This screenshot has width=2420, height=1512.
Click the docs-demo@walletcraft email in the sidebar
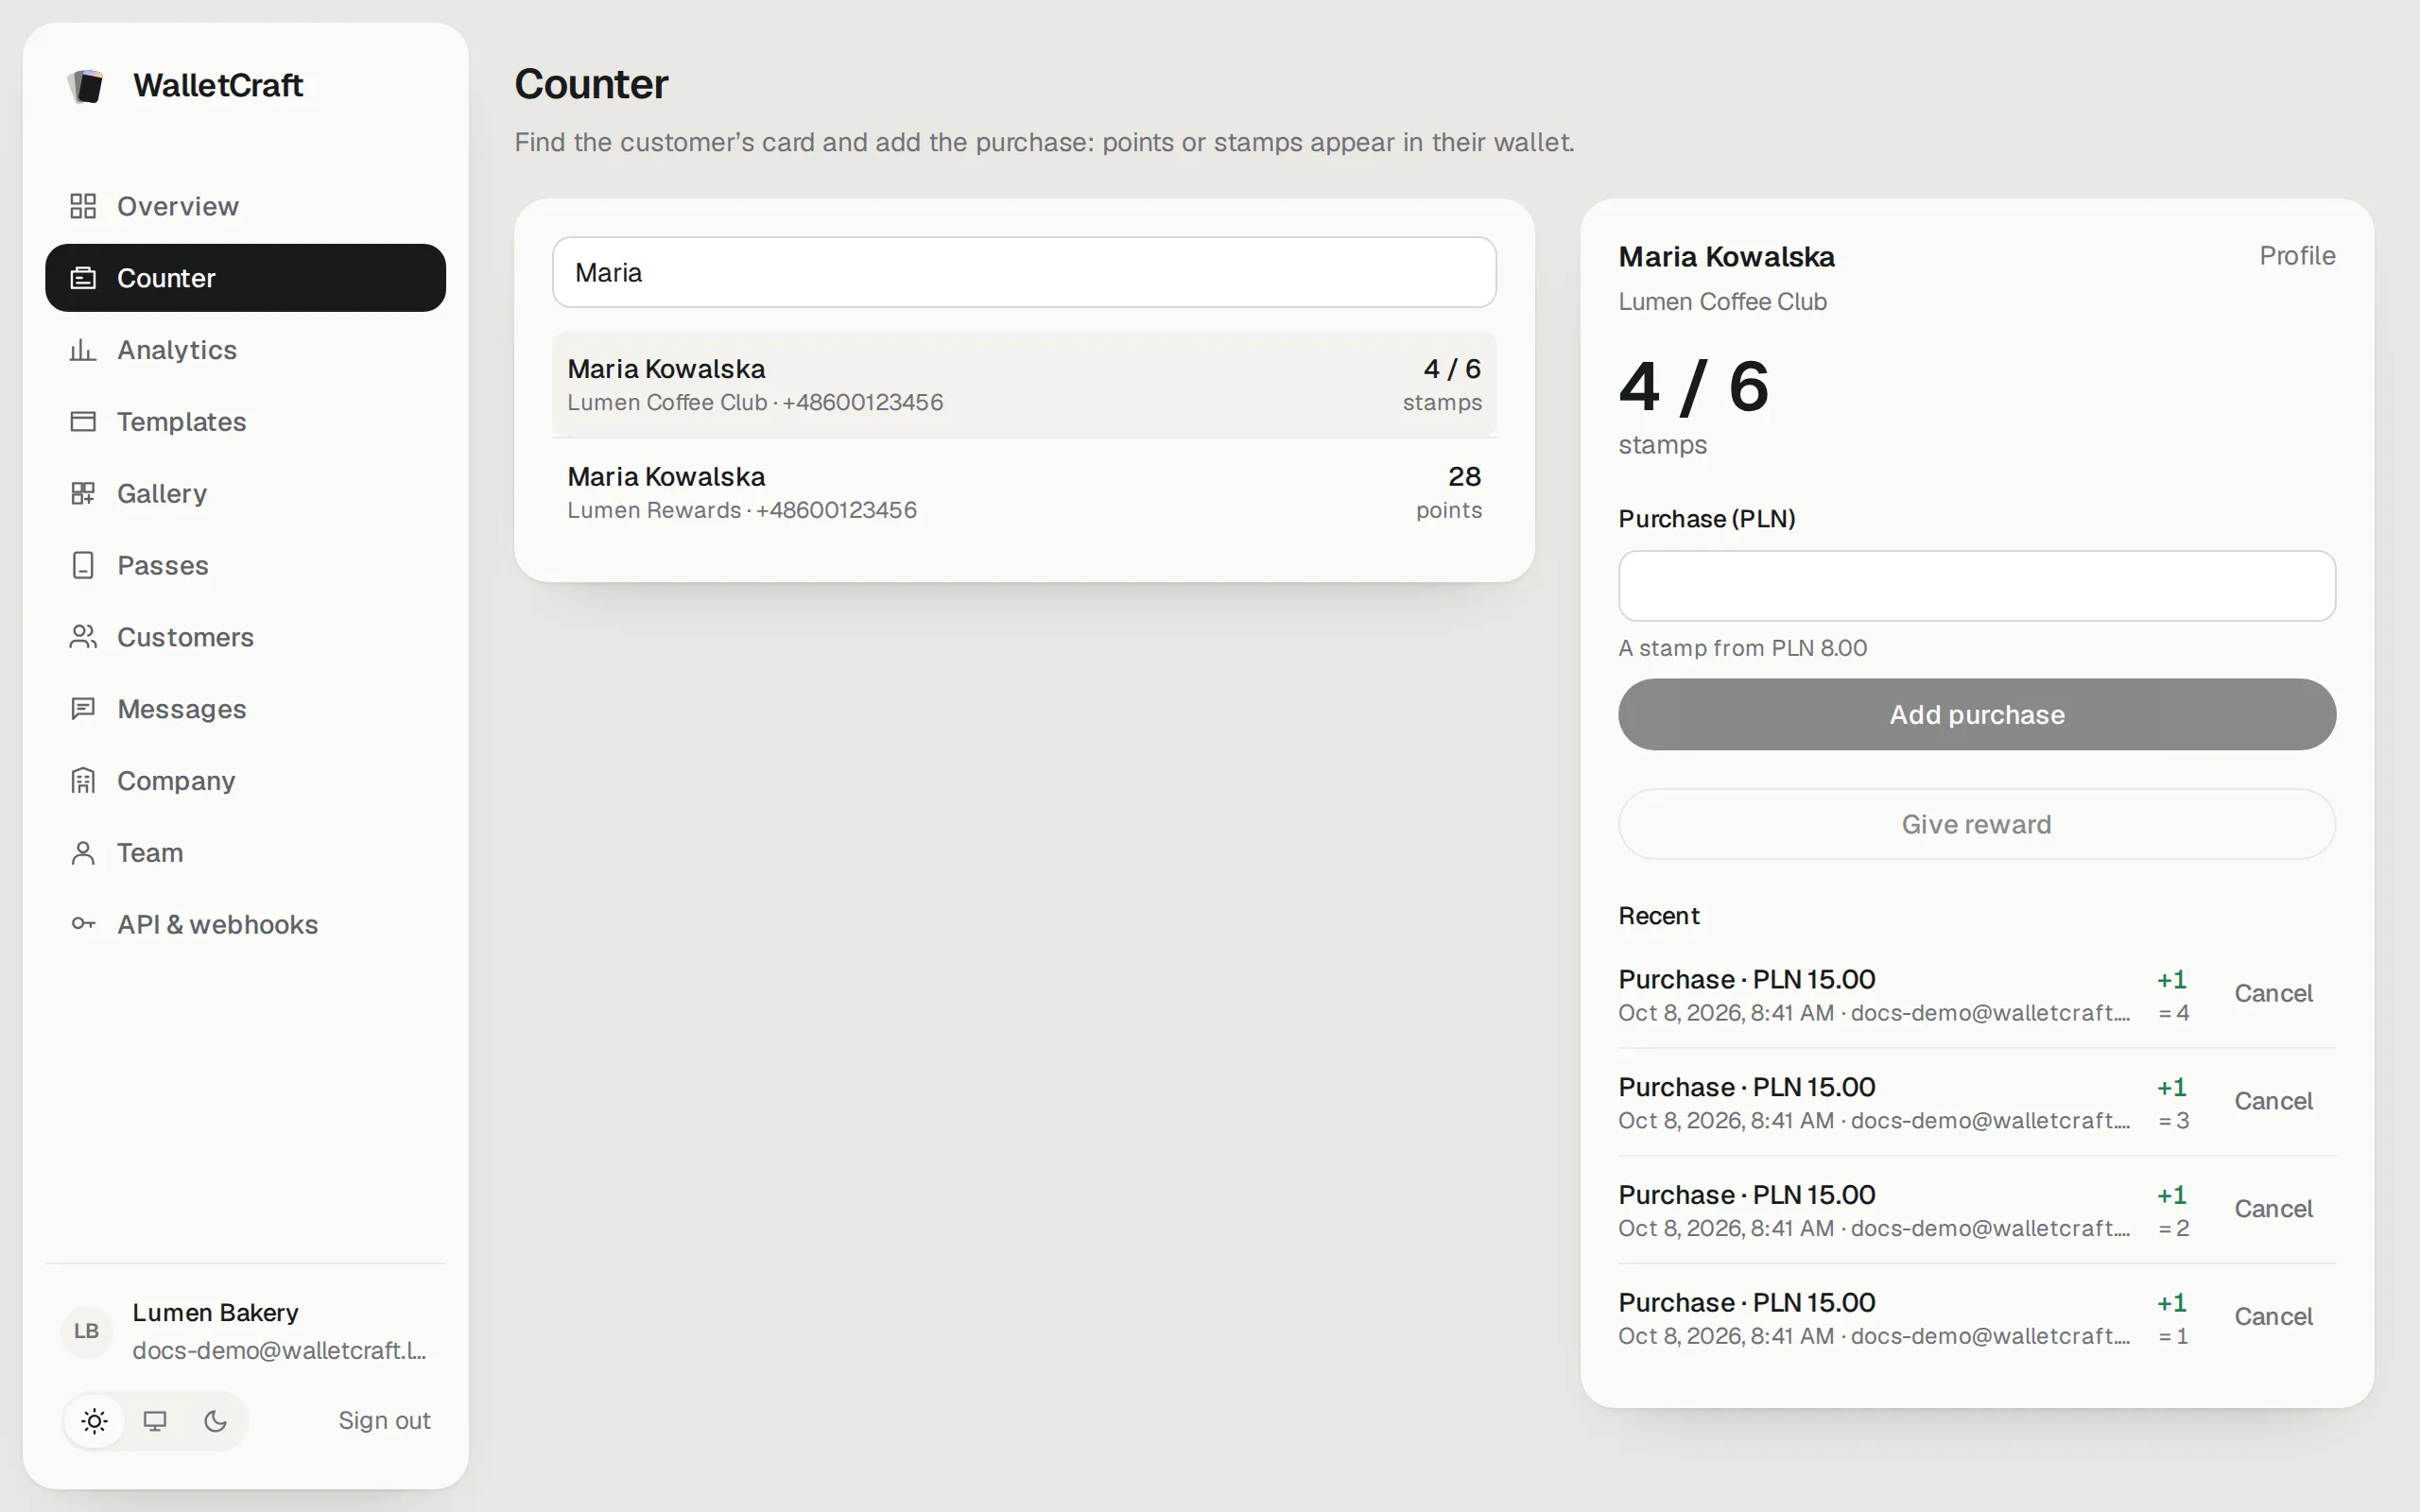(279, 1350)
